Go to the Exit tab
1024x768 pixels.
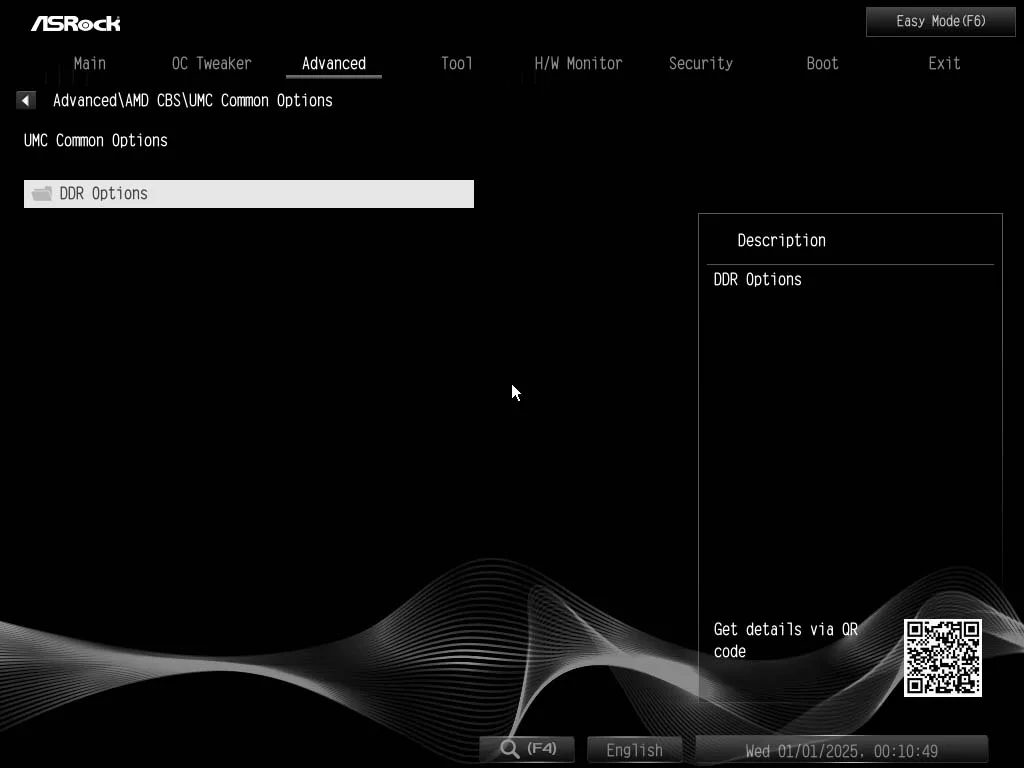tap(944, 63)
